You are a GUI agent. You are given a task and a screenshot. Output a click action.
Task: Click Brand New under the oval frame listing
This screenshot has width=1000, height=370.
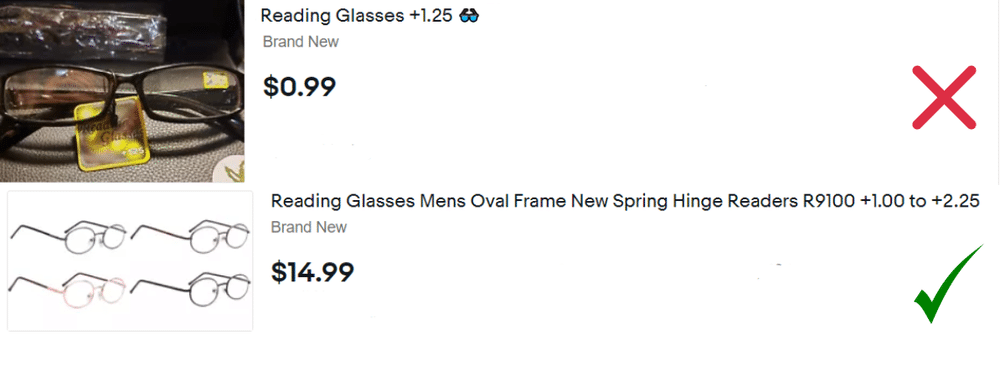pyautogui.click(x=309, y=228)
